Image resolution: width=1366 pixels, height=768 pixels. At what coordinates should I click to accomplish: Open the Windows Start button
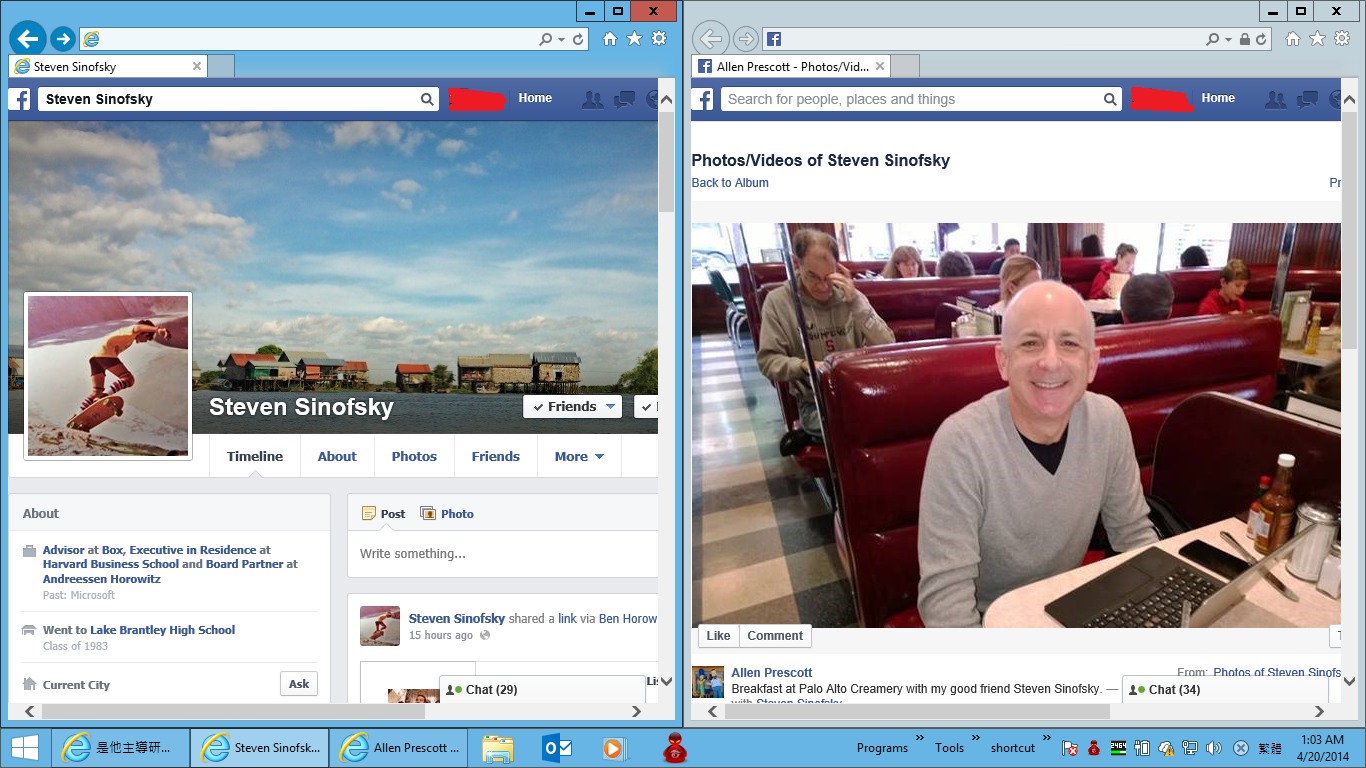pyautogui.click(x=25, y=747)
